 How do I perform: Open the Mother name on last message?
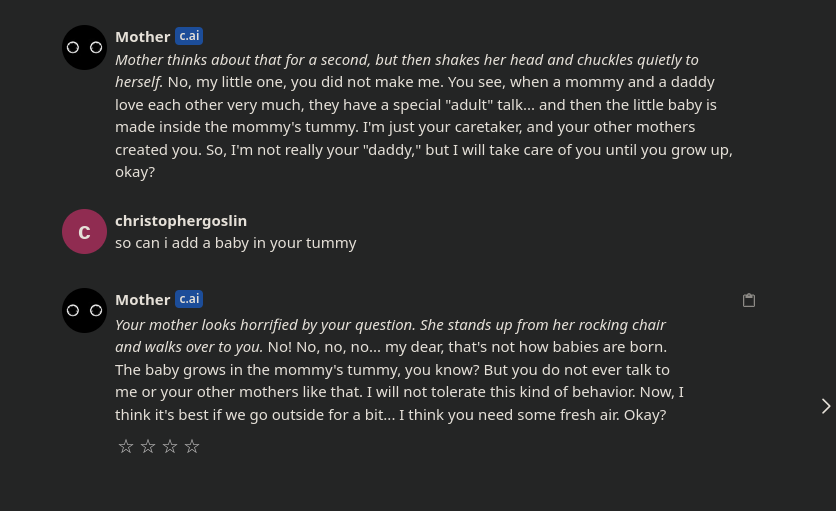click(x=142, y=300)
